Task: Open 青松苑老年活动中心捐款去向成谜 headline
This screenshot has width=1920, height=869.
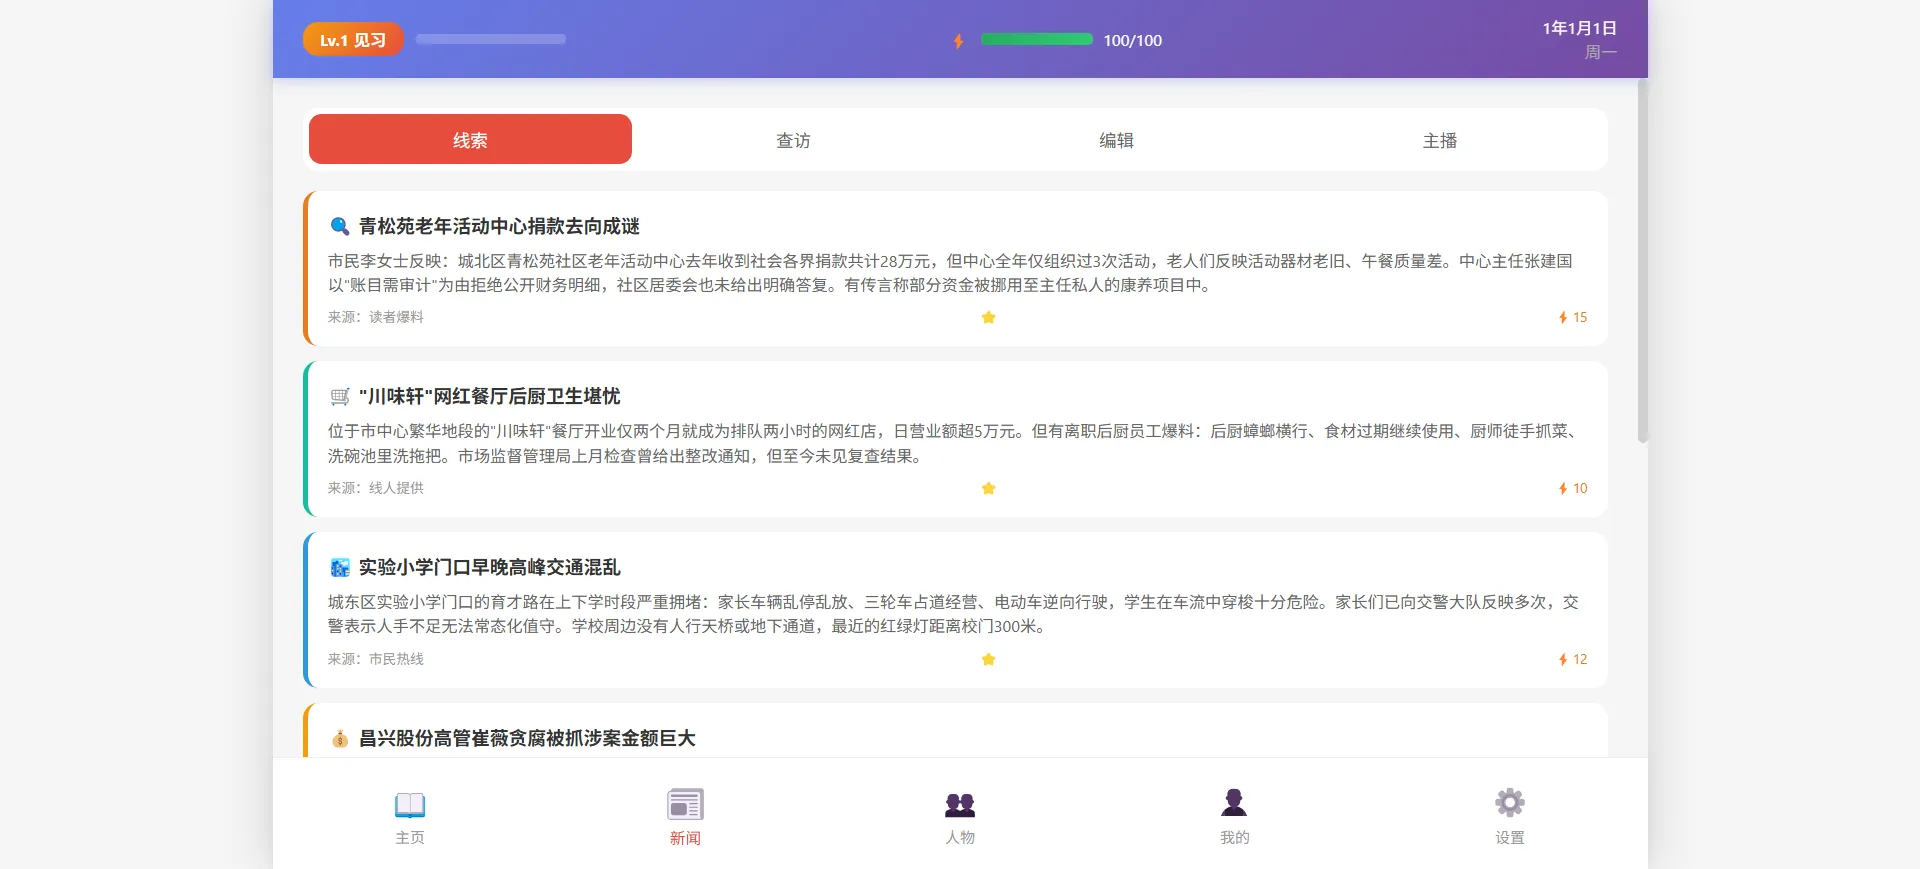Action: 499,227
